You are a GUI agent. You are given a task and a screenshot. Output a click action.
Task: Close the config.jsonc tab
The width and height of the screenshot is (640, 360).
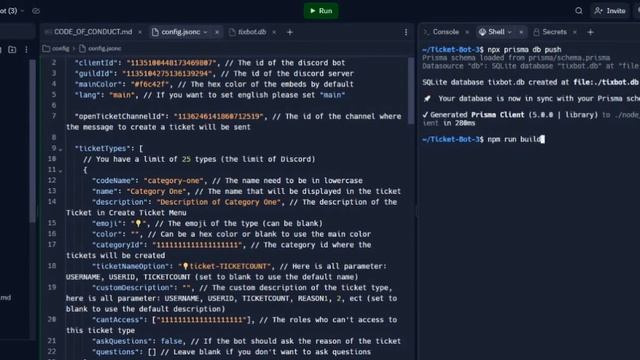point(217,32)
